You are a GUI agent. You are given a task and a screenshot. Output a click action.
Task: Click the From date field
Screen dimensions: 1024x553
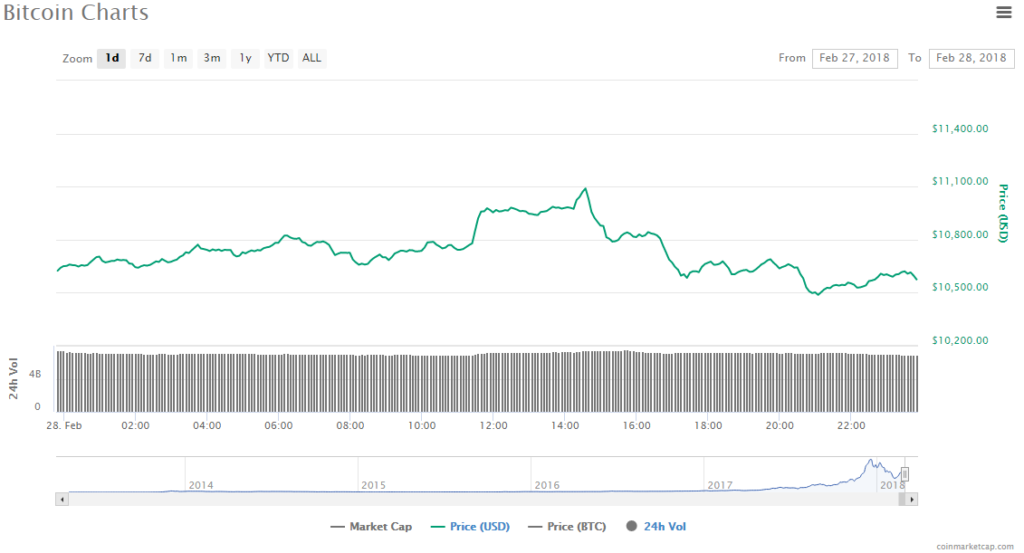tap(854, 58)
